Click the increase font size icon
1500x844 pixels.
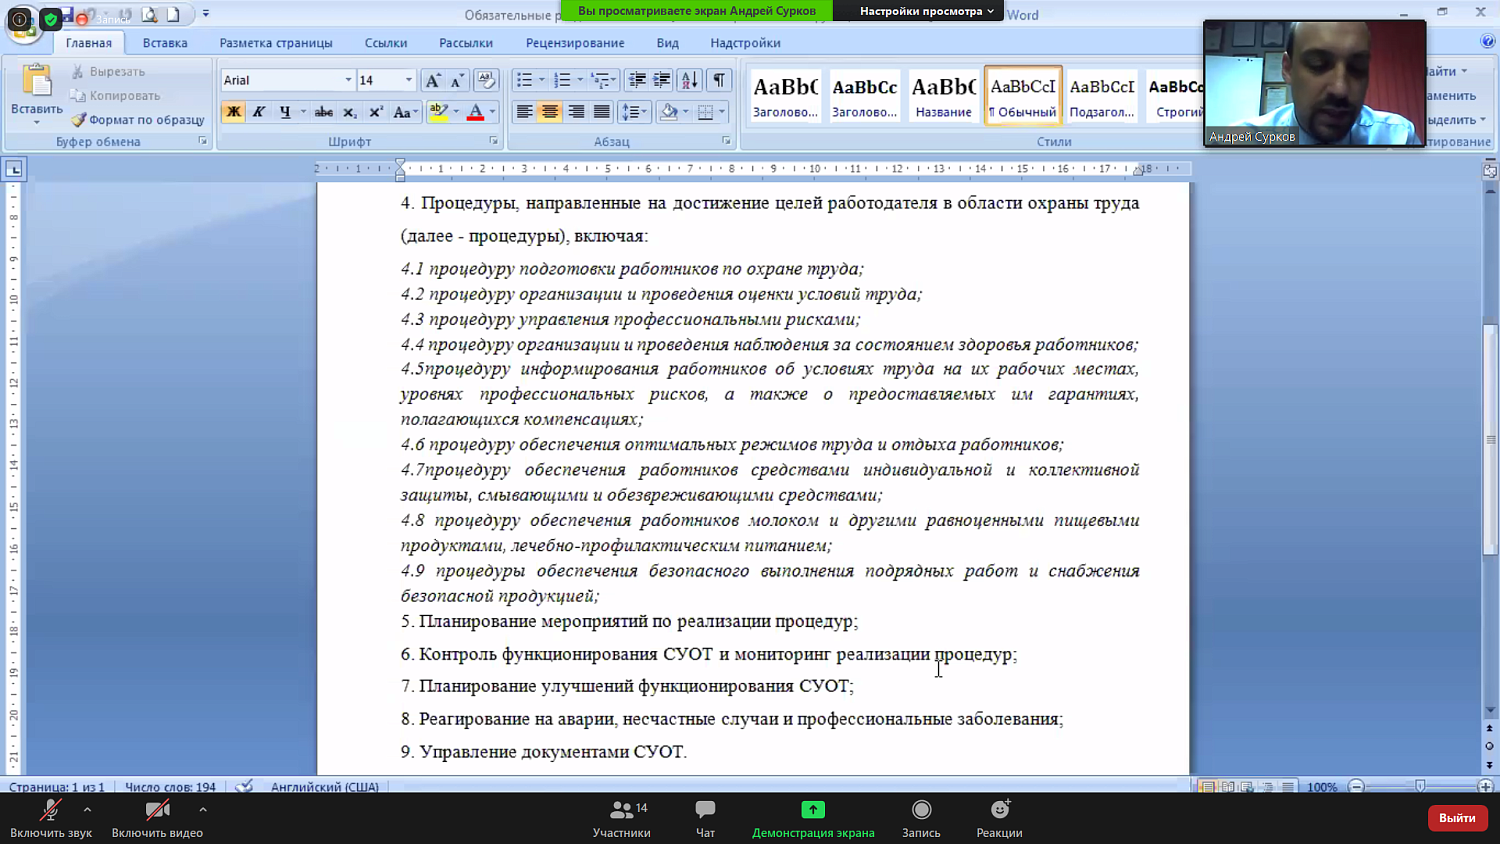[432, 80]
